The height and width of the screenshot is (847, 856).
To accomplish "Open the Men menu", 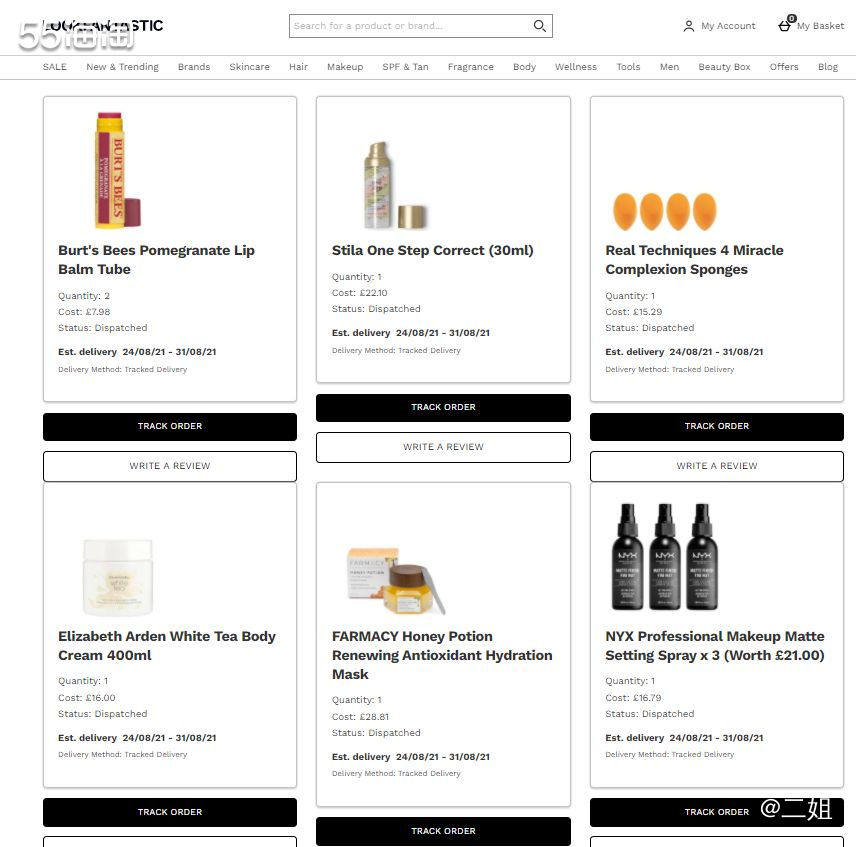I will tap(669, 67).
